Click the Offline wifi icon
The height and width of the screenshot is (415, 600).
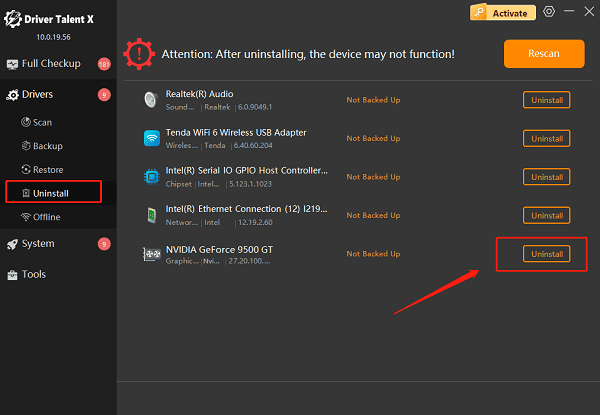(26, 217)
